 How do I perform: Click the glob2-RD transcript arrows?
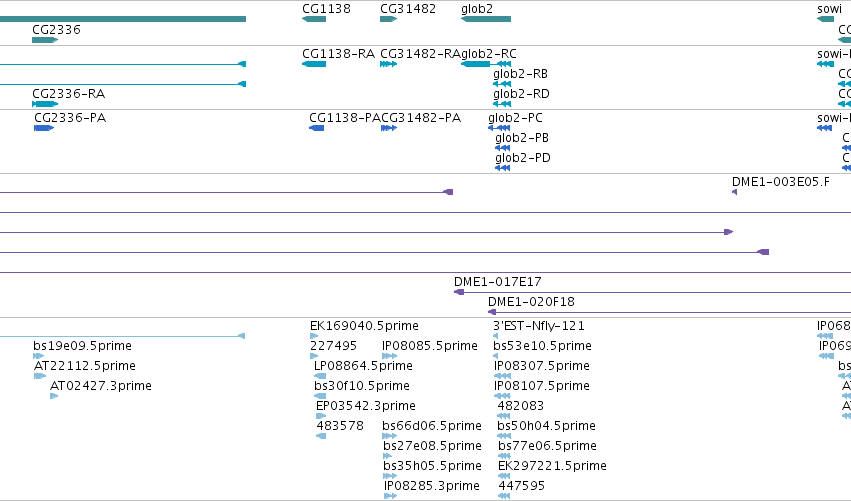pyautogui.click(x=502, y=104)
